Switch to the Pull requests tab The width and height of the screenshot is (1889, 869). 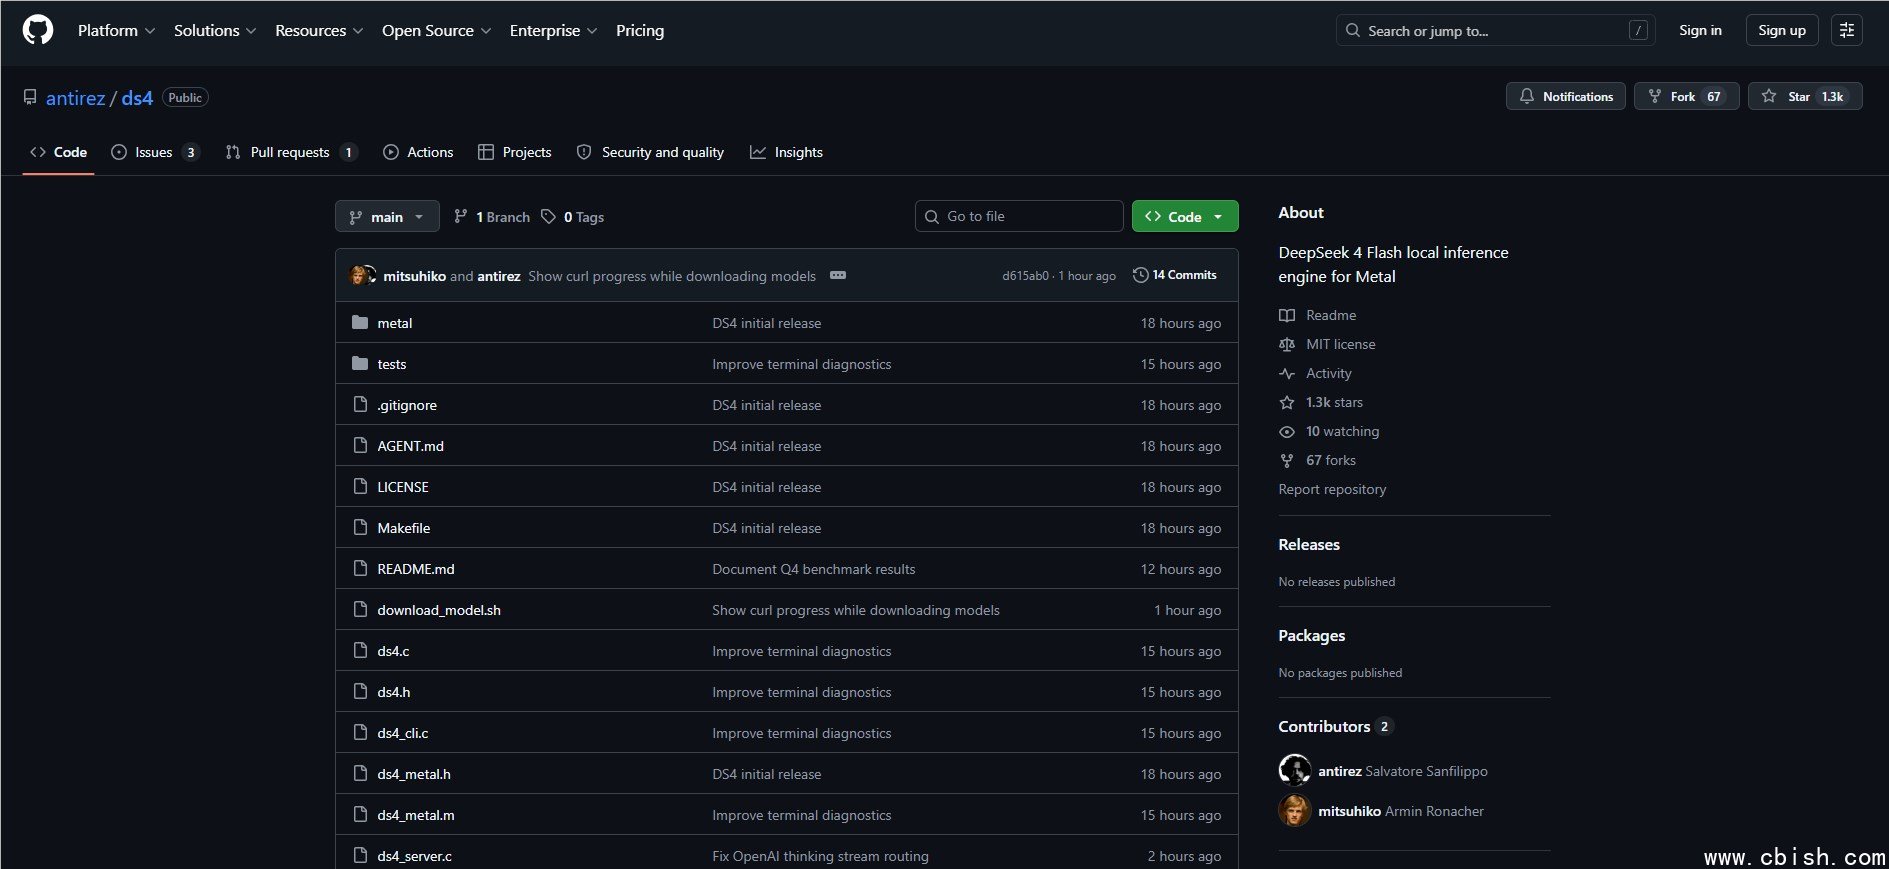point(291,152)
